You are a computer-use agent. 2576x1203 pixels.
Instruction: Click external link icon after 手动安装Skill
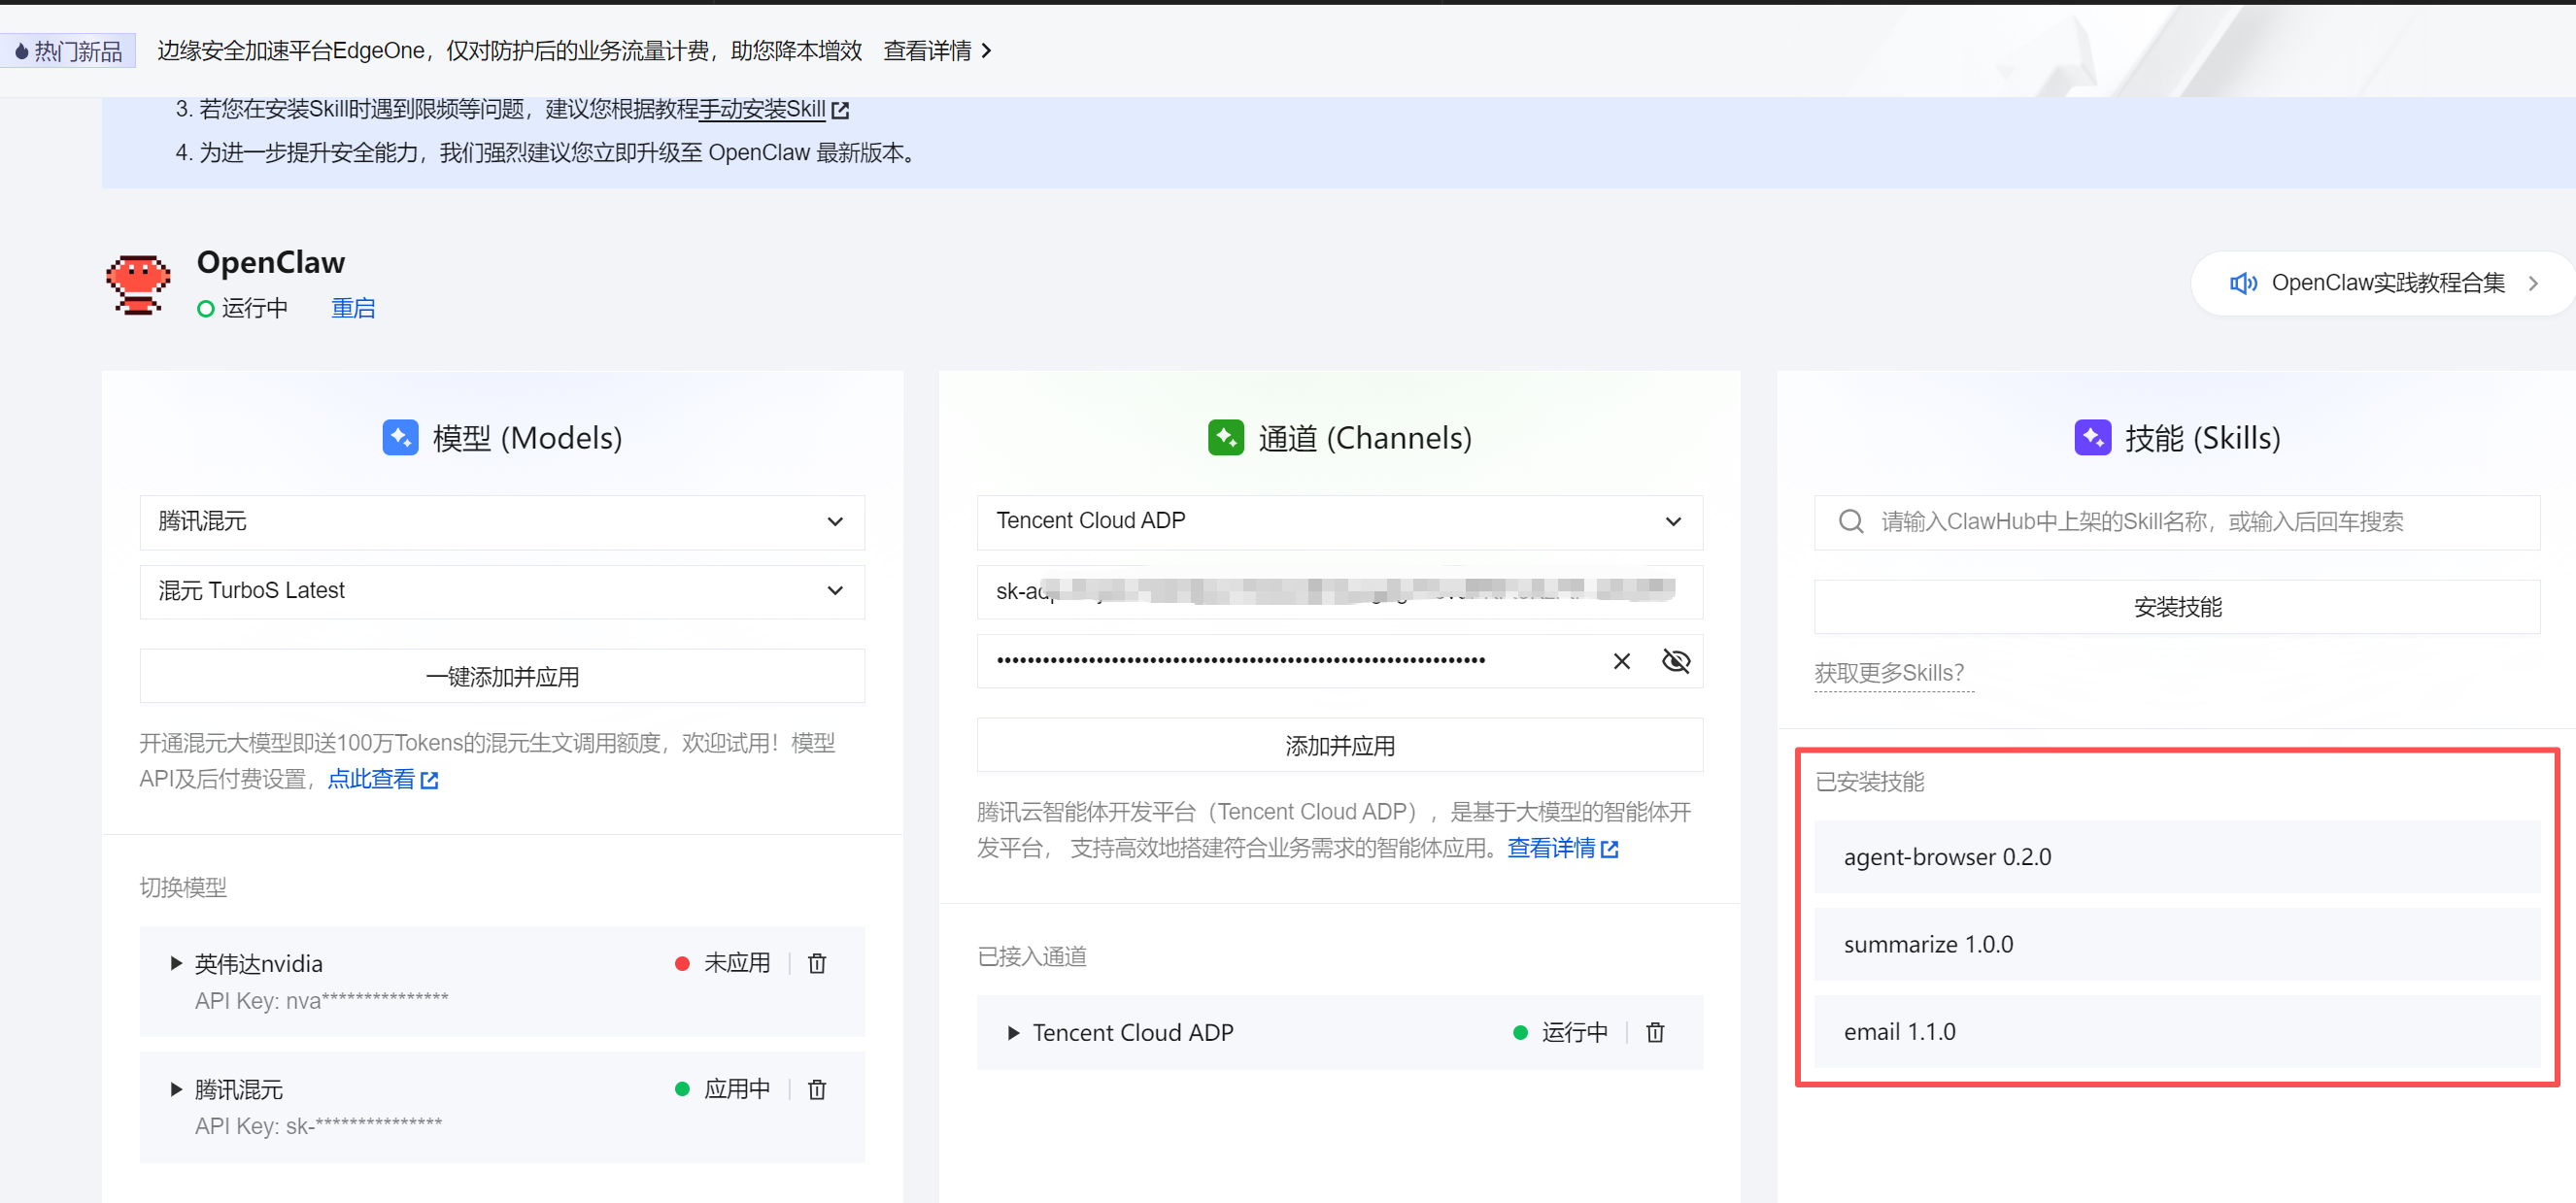[840, 110]
